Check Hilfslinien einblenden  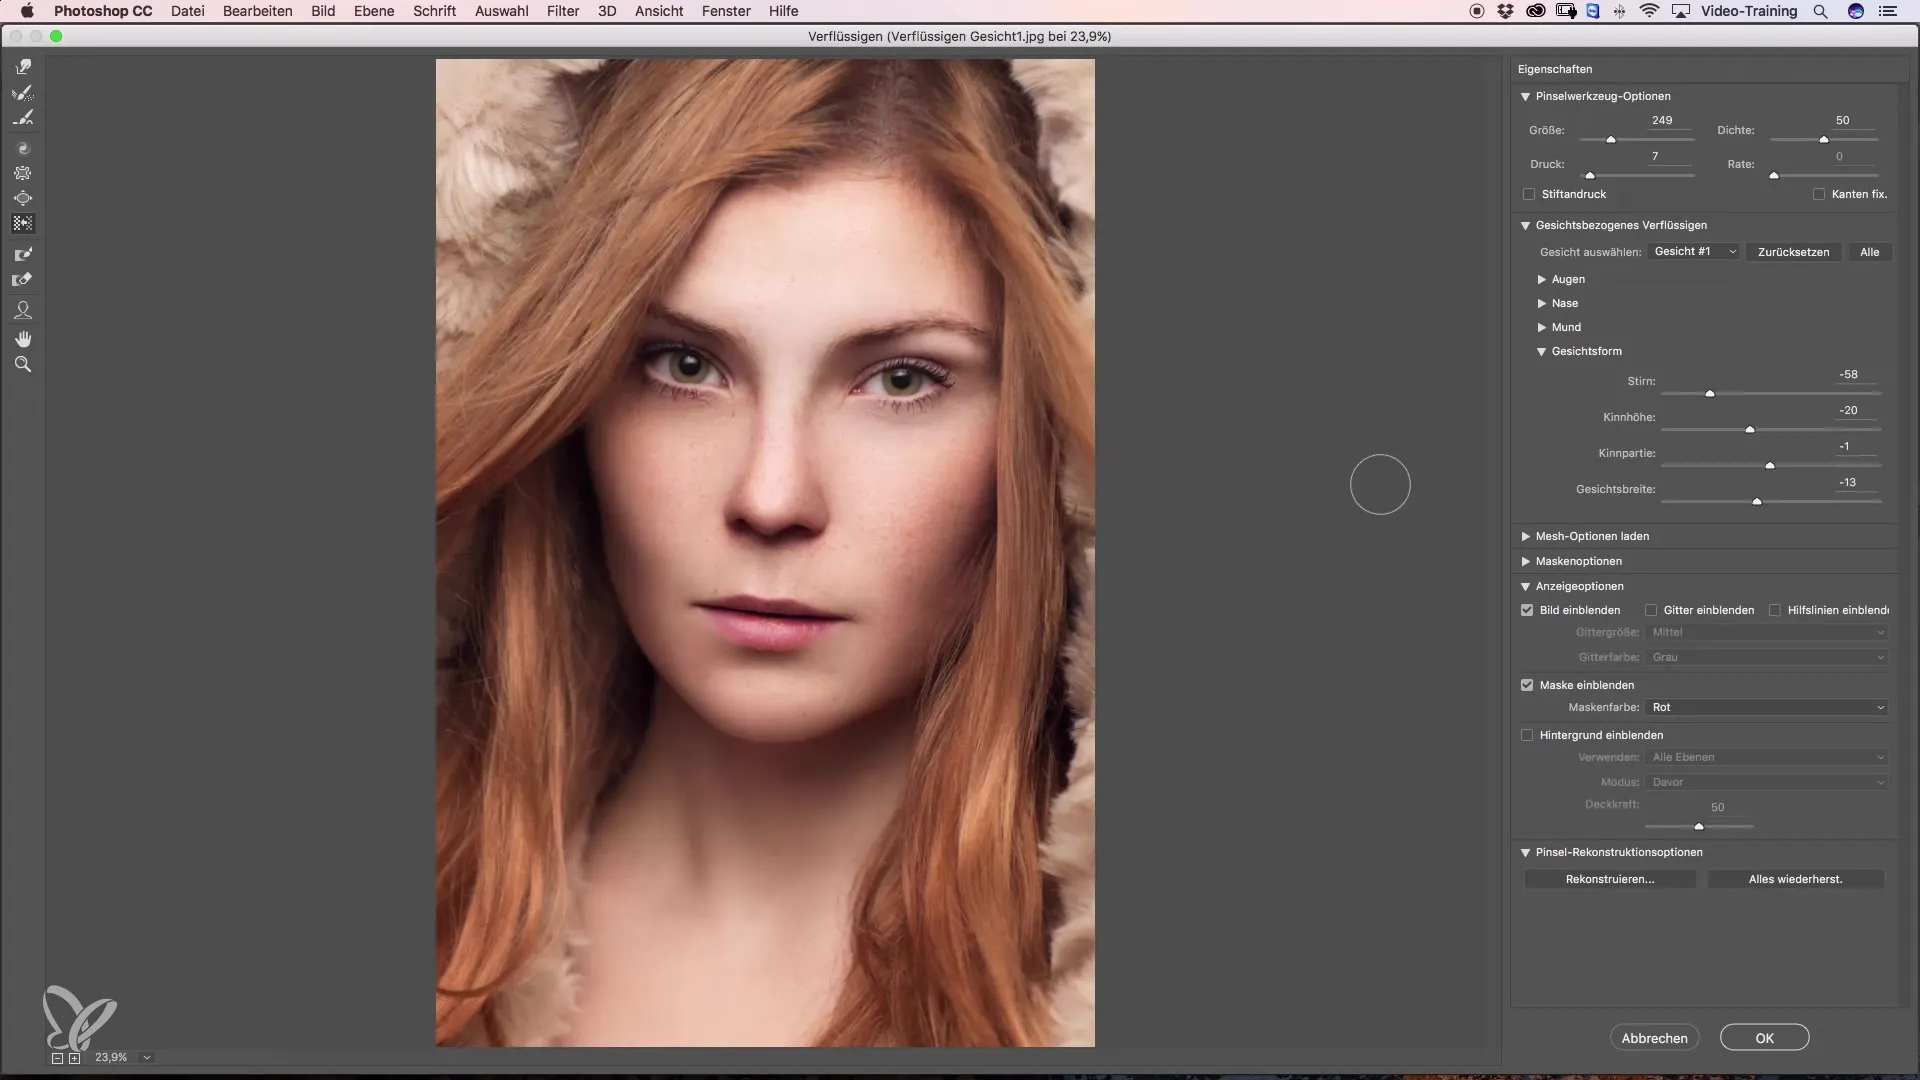coord(1775,610)
